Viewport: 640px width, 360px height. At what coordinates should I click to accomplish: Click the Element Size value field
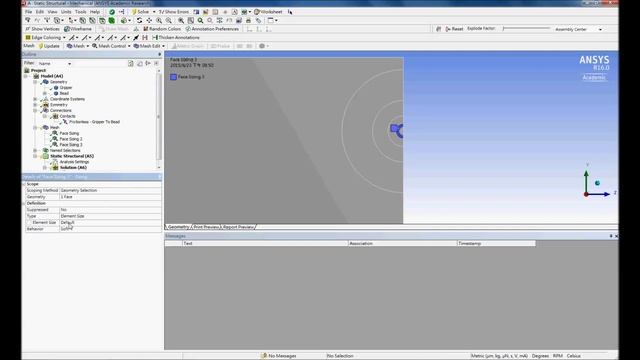point(110,222)
